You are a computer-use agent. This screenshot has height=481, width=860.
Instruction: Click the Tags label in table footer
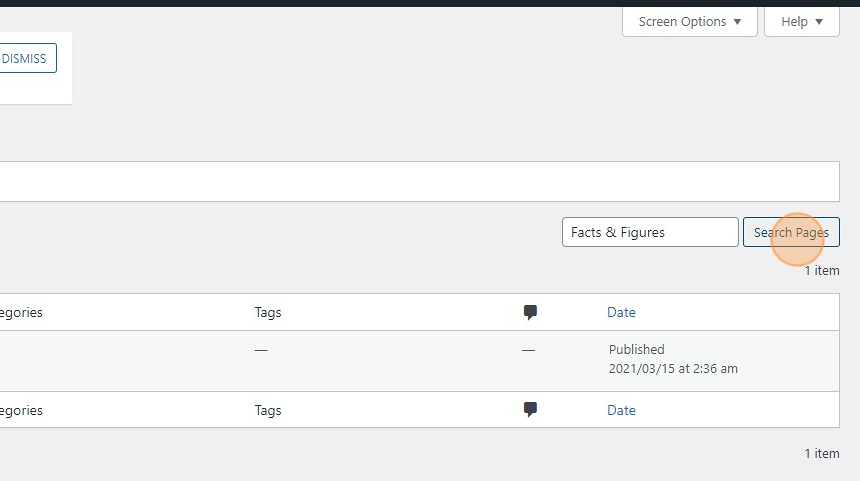tap(268, 410)
